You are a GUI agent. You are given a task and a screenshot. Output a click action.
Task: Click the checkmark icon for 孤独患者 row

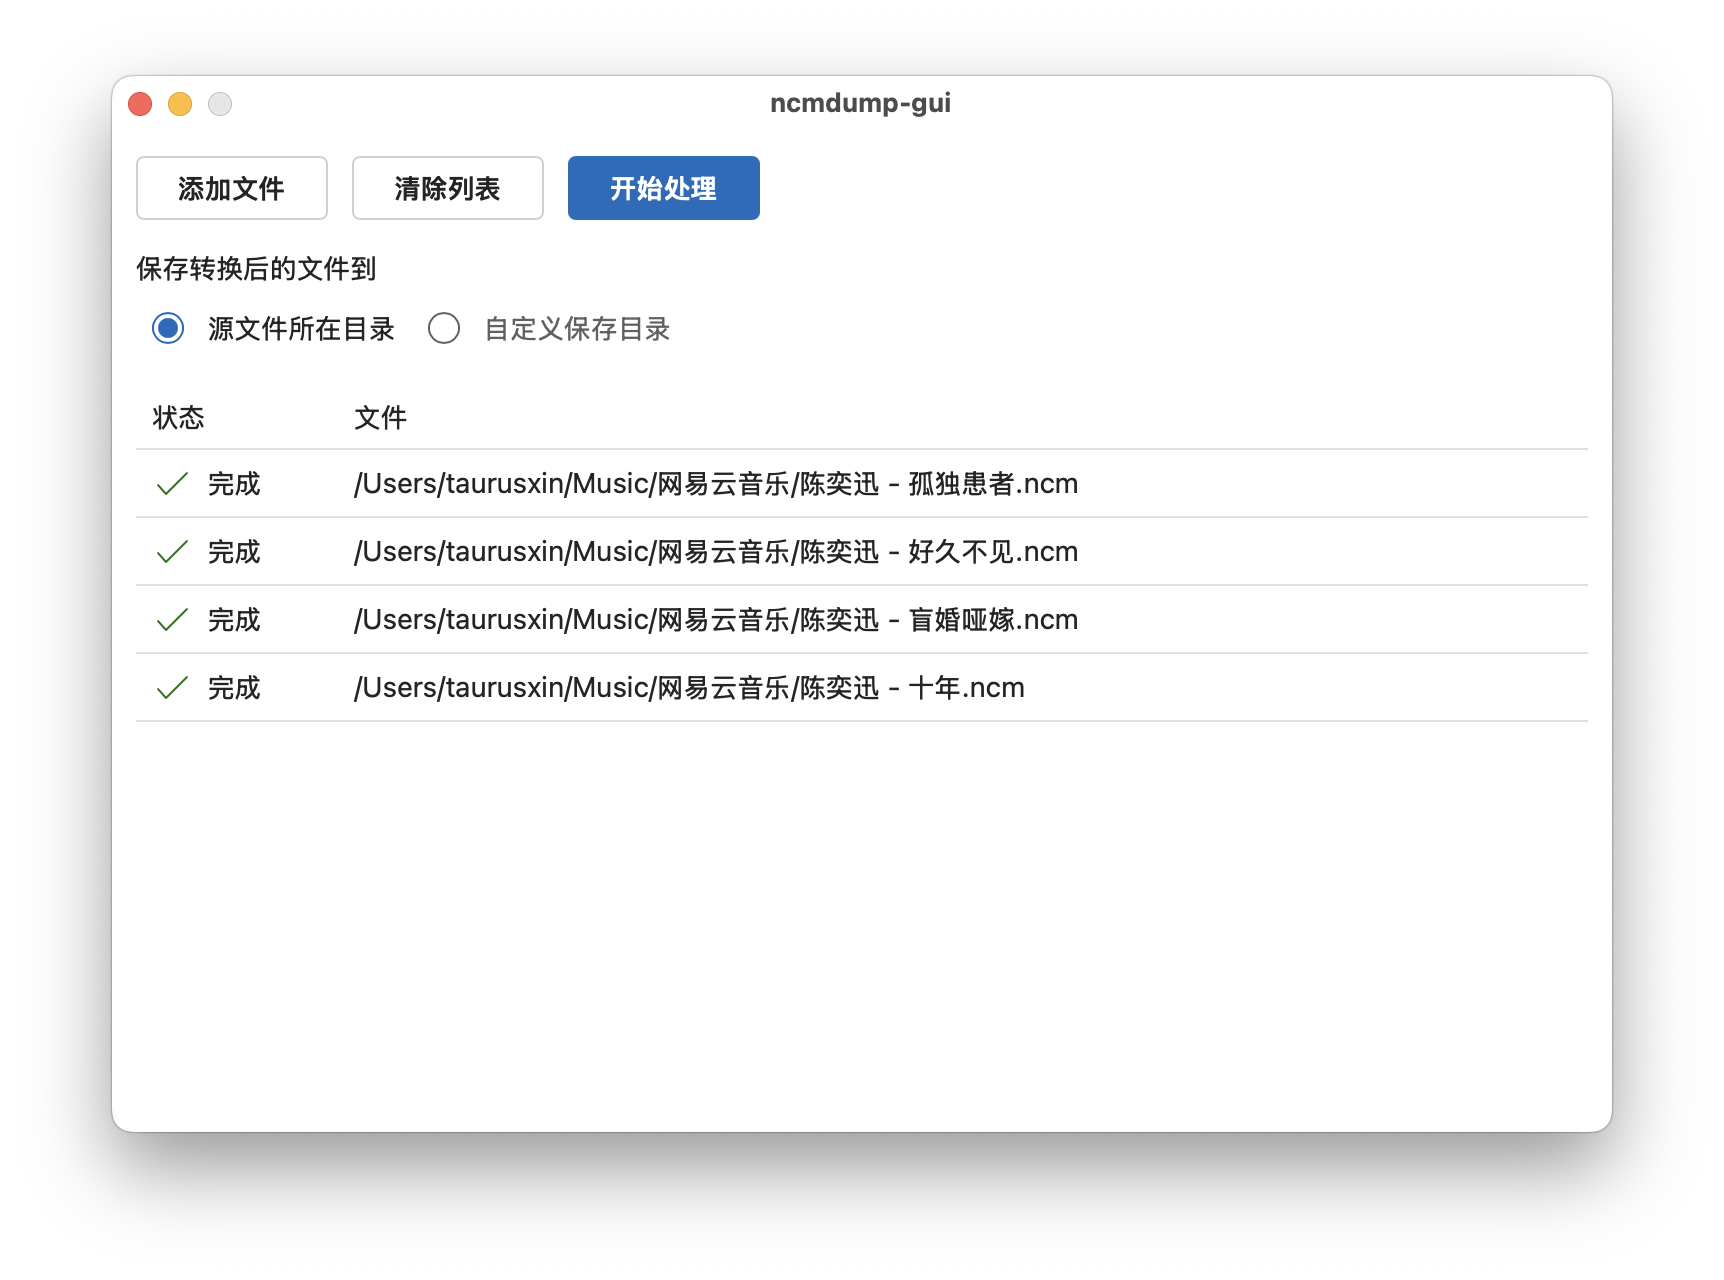click(172, 484)
